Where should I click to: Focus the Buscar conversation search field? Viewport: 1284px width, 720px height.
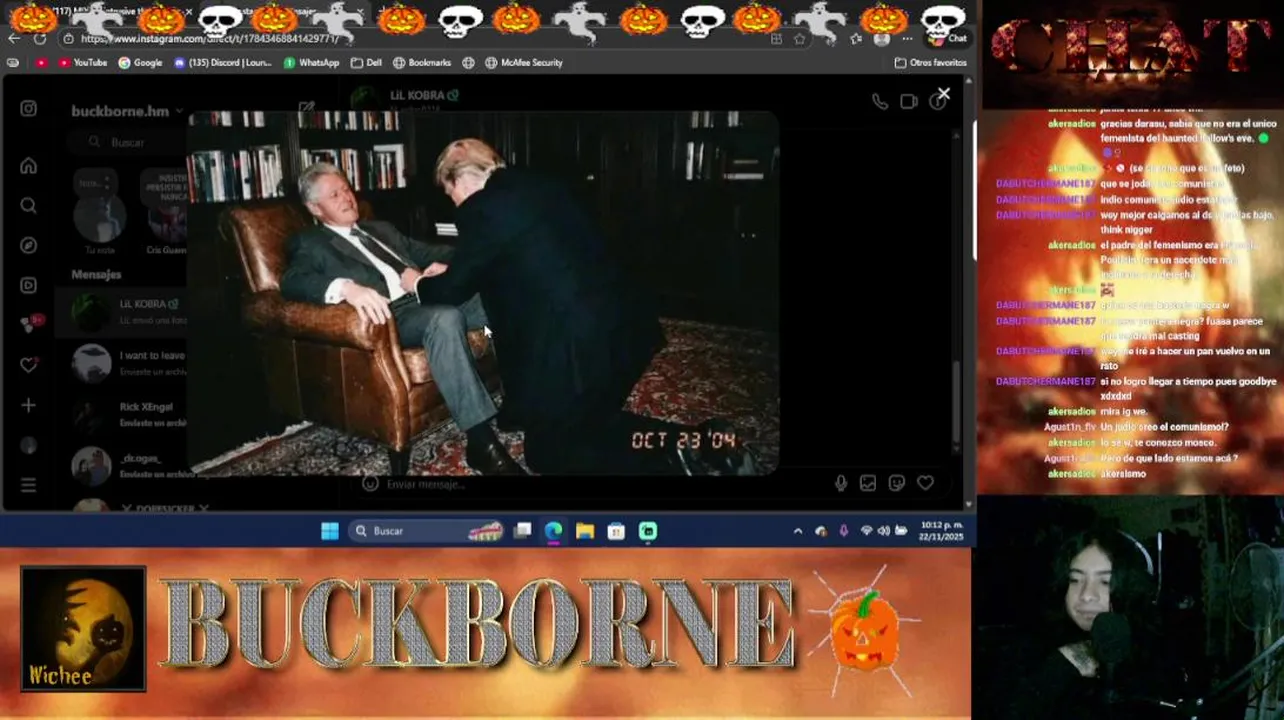point(128,142)
